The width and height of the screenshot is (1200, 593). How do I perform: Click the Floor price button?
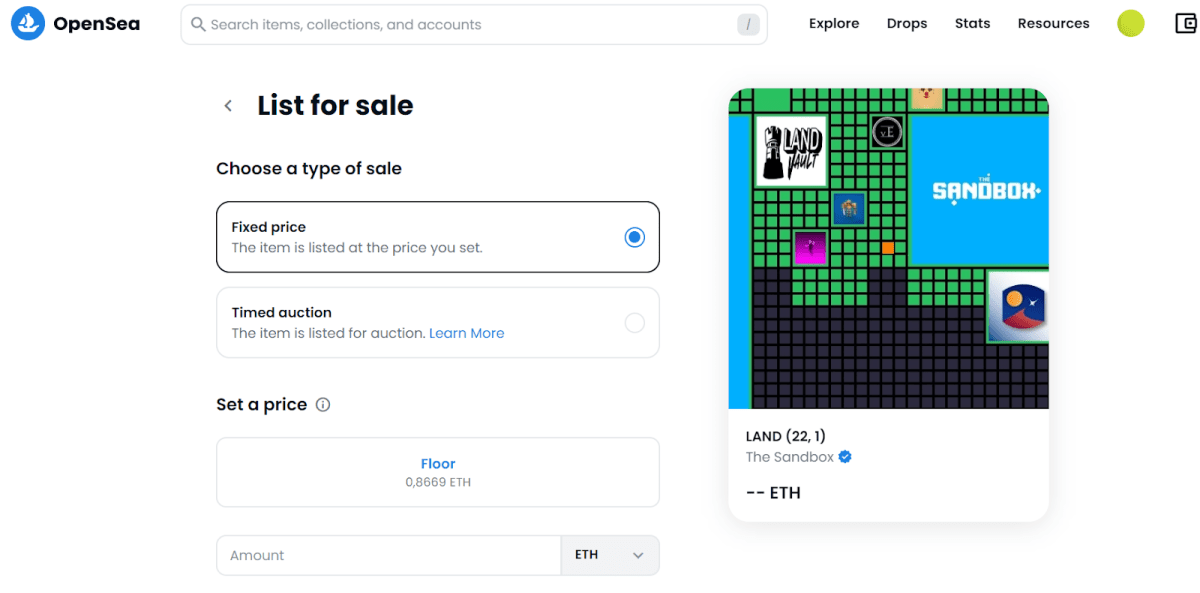tap(438, 472)
